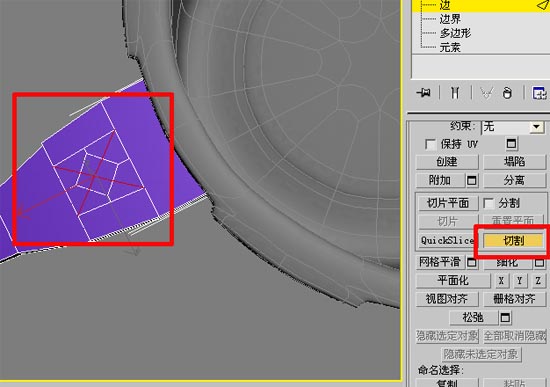Click the 塌陷 collapse button
Image resolution: width=550 pixels, height=387 pixels.
point(515,162)
